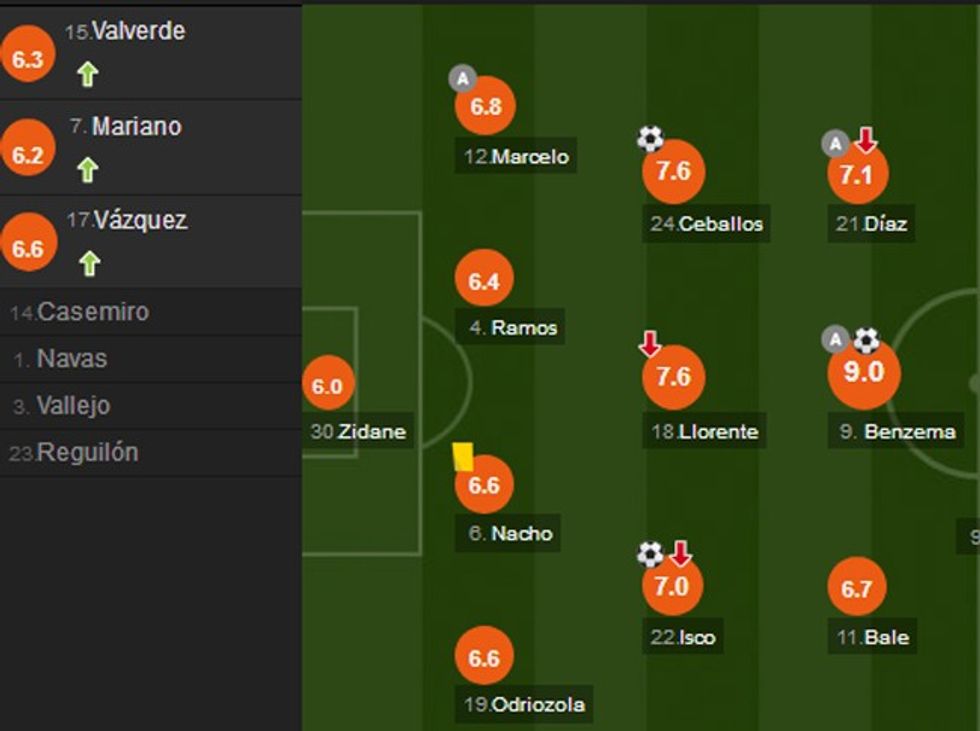Click the goal ball icon above Isco

[x=650, y=553]
